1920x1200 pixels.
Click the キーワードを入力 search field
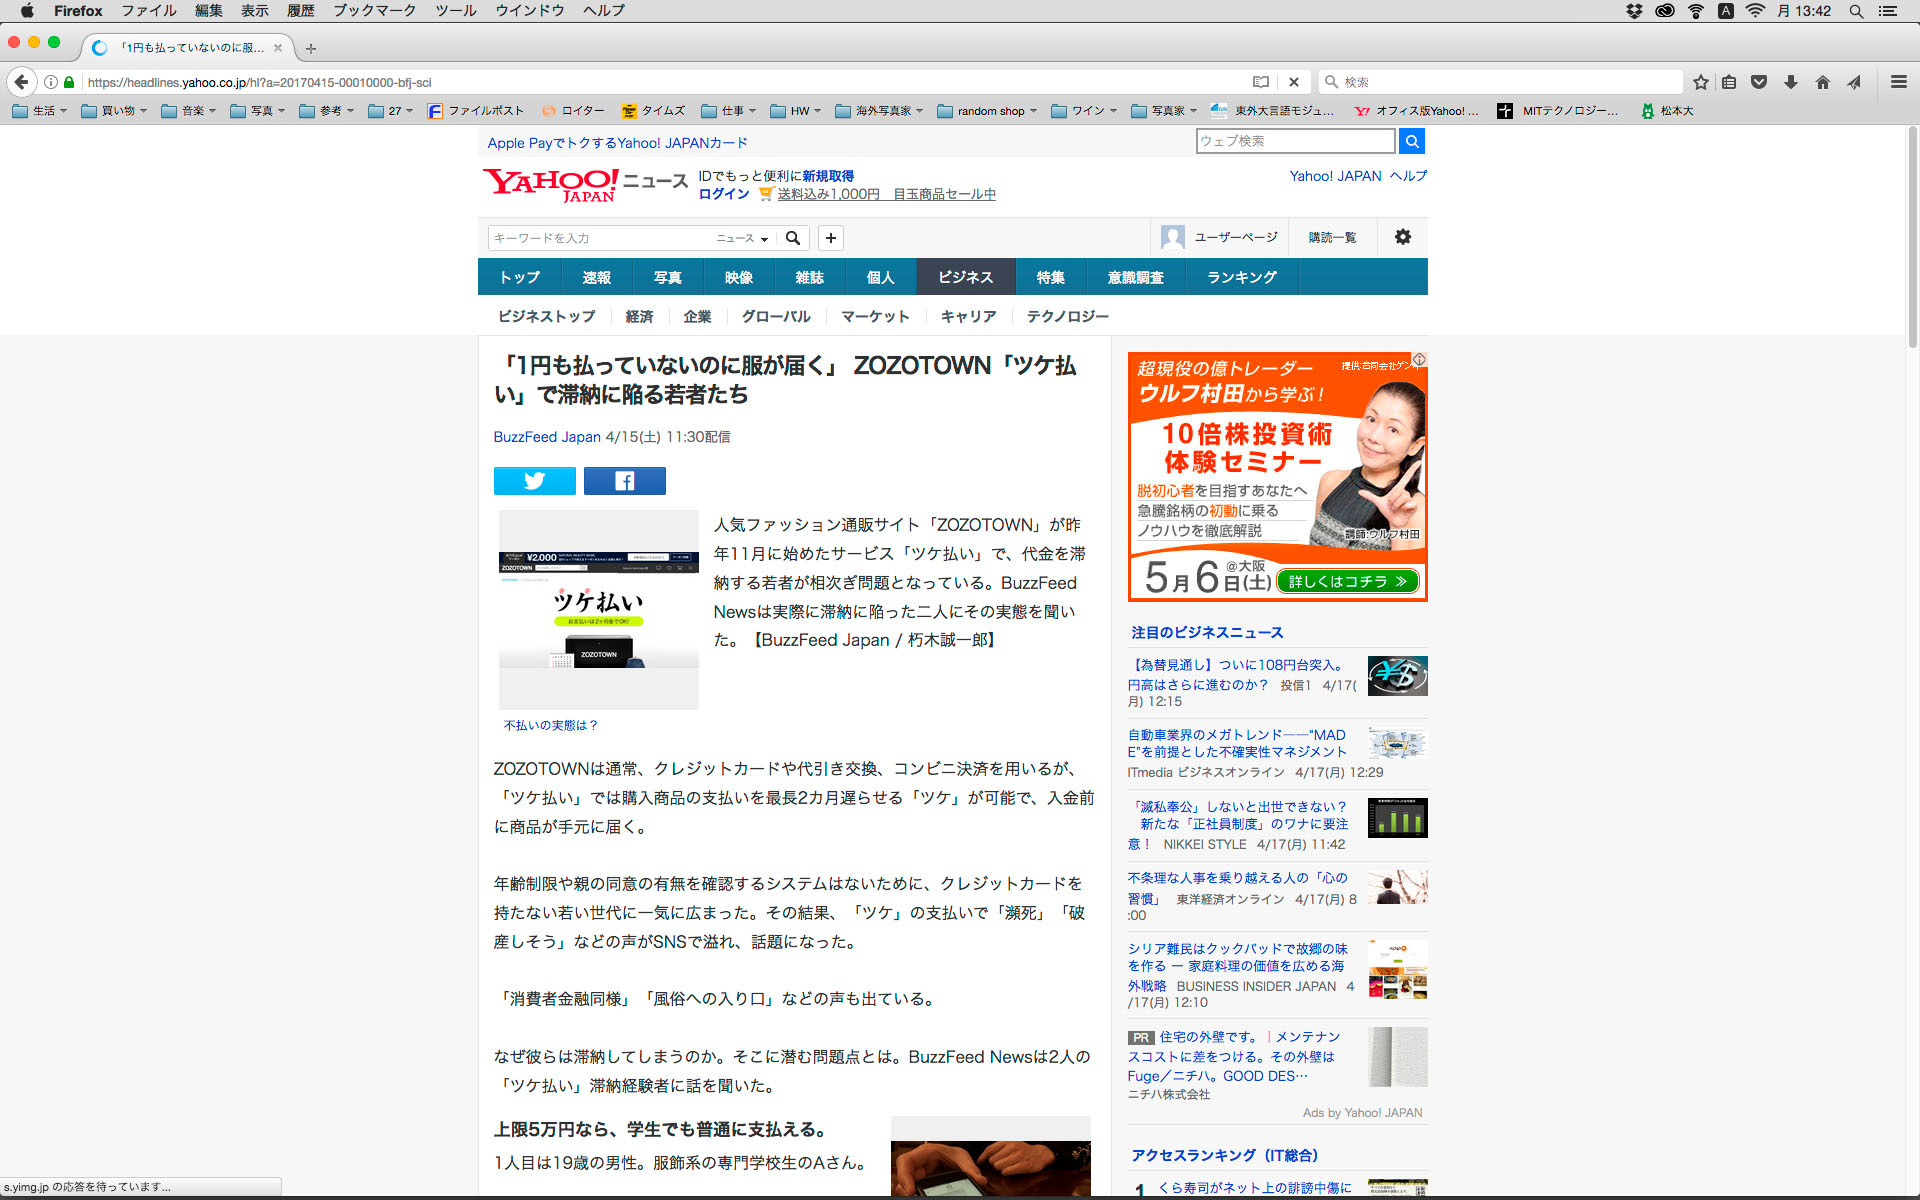[598, 238]
